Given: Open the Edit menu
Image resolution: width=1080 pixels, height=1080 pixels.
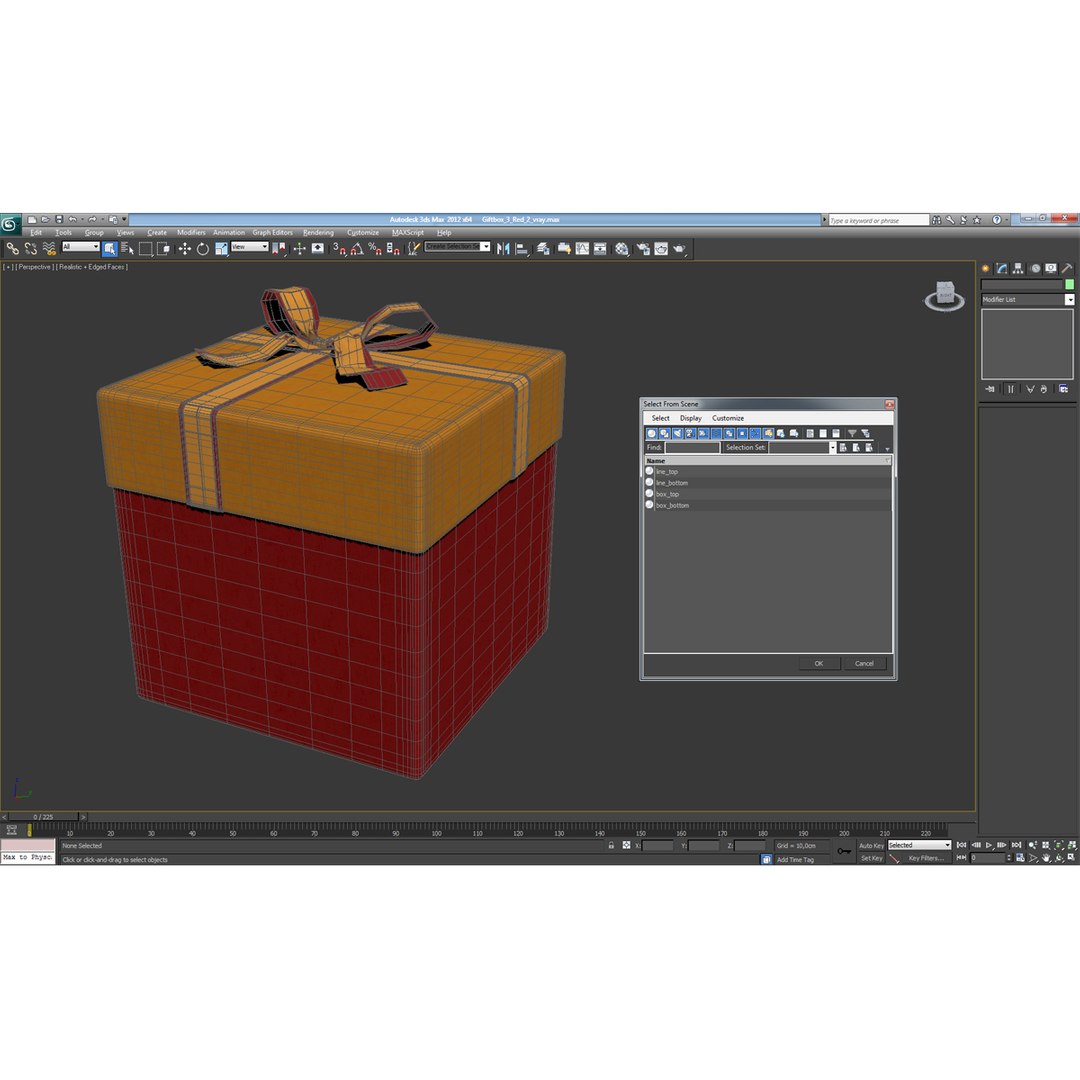Looking at the screenshot, I should click(x=36, y=233).
